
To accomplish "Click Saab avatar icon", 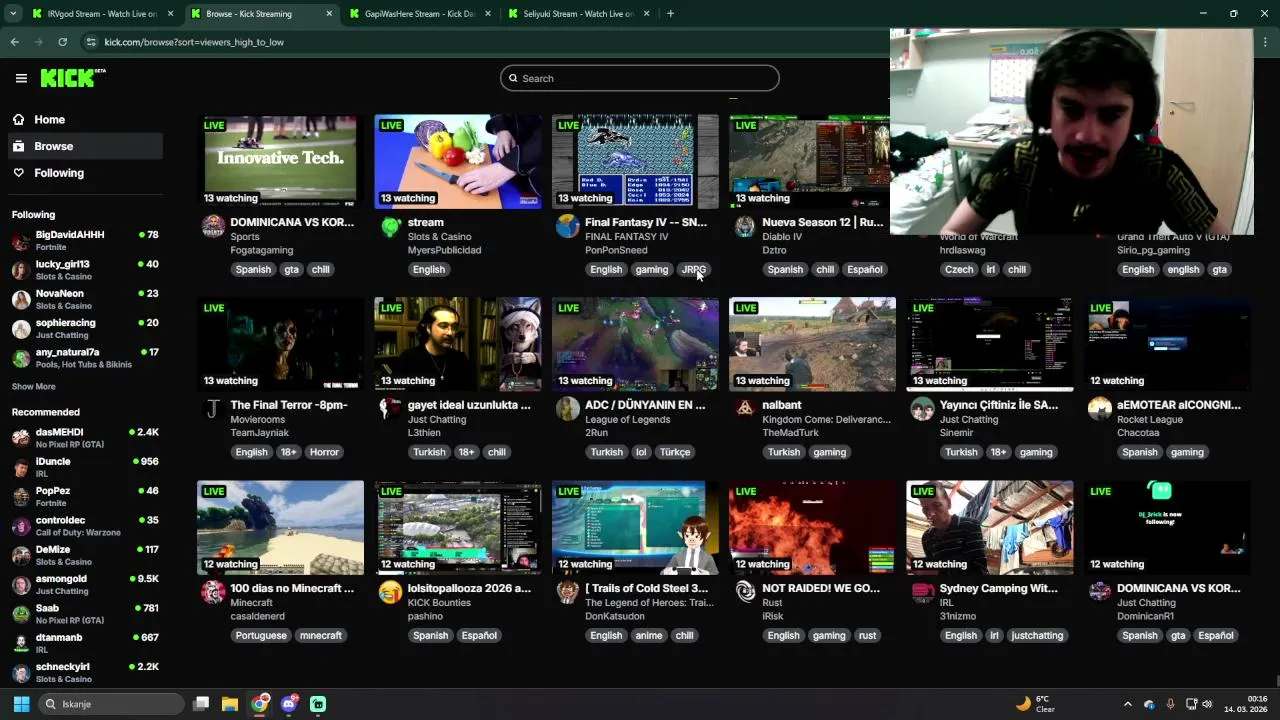I will point(21,614).
